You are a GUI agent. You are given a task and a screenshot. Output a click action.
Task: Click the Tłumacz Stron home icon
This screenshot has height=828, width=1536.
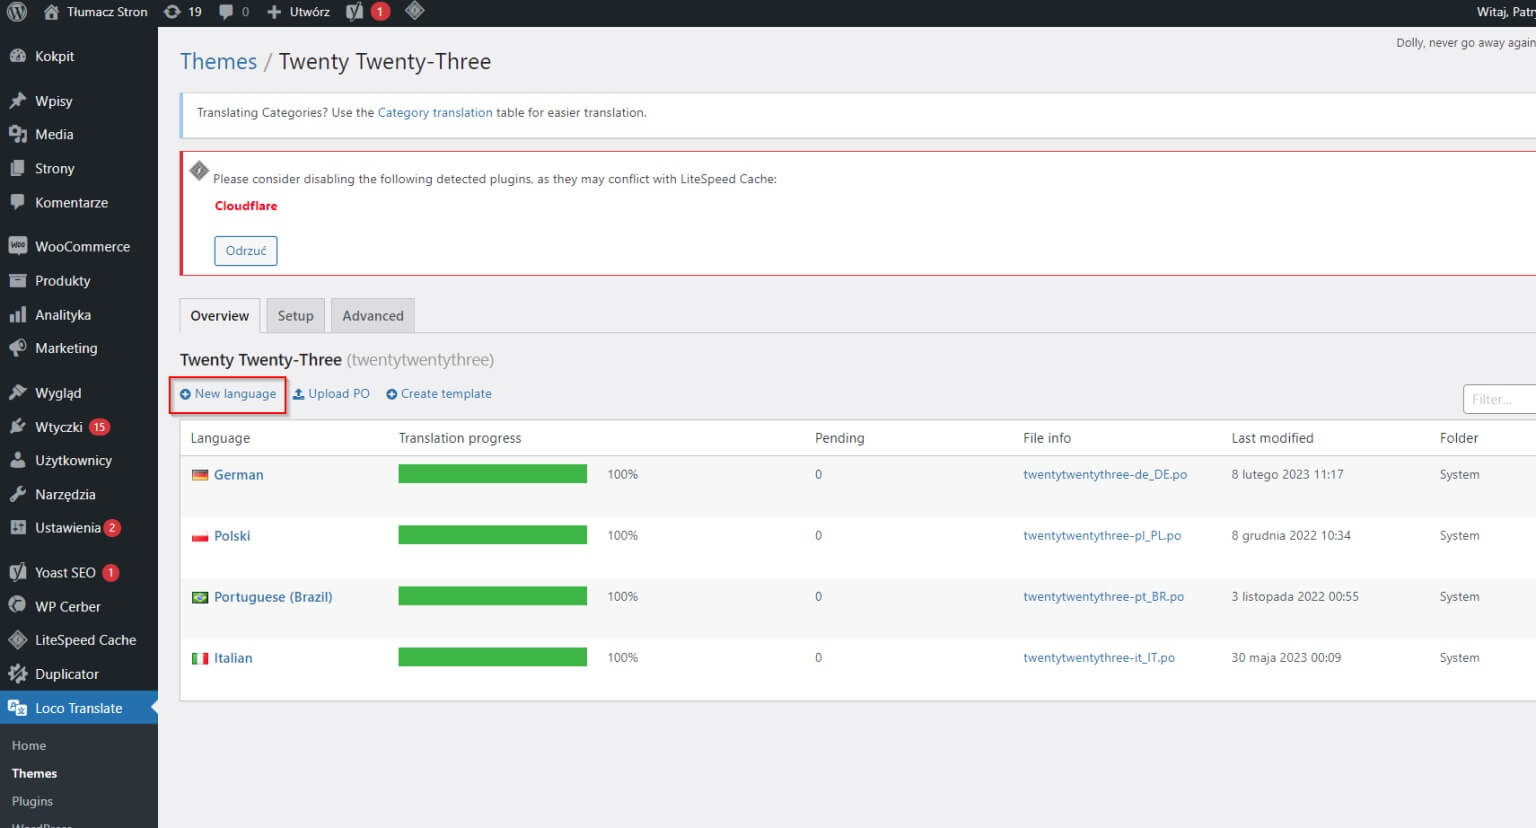[51, 12]
